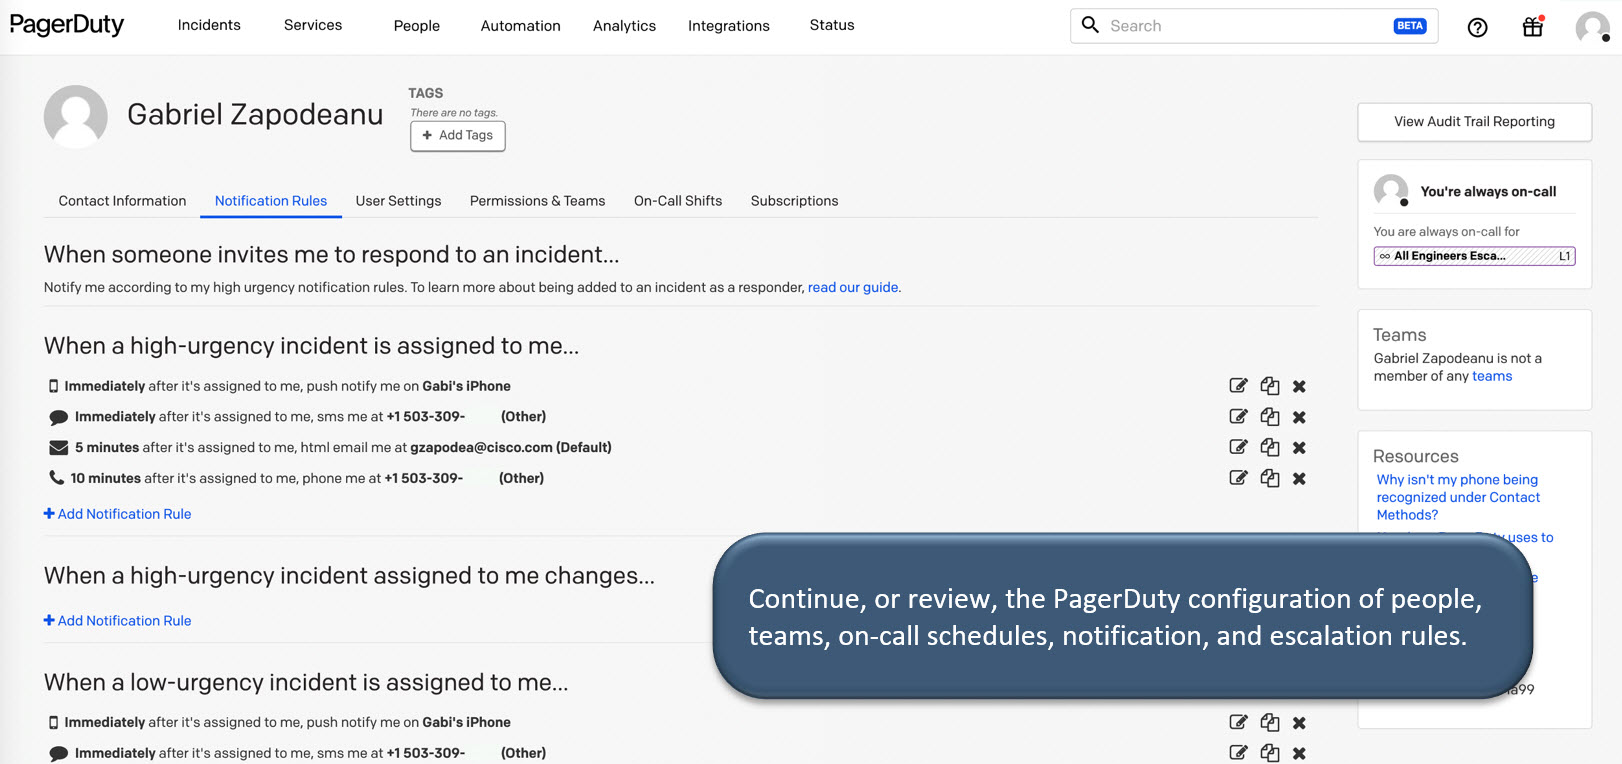Add notification rule under high-urgency assigned
The height and width of the screenshot is (764, 1622).
click(x=117, y=514)
